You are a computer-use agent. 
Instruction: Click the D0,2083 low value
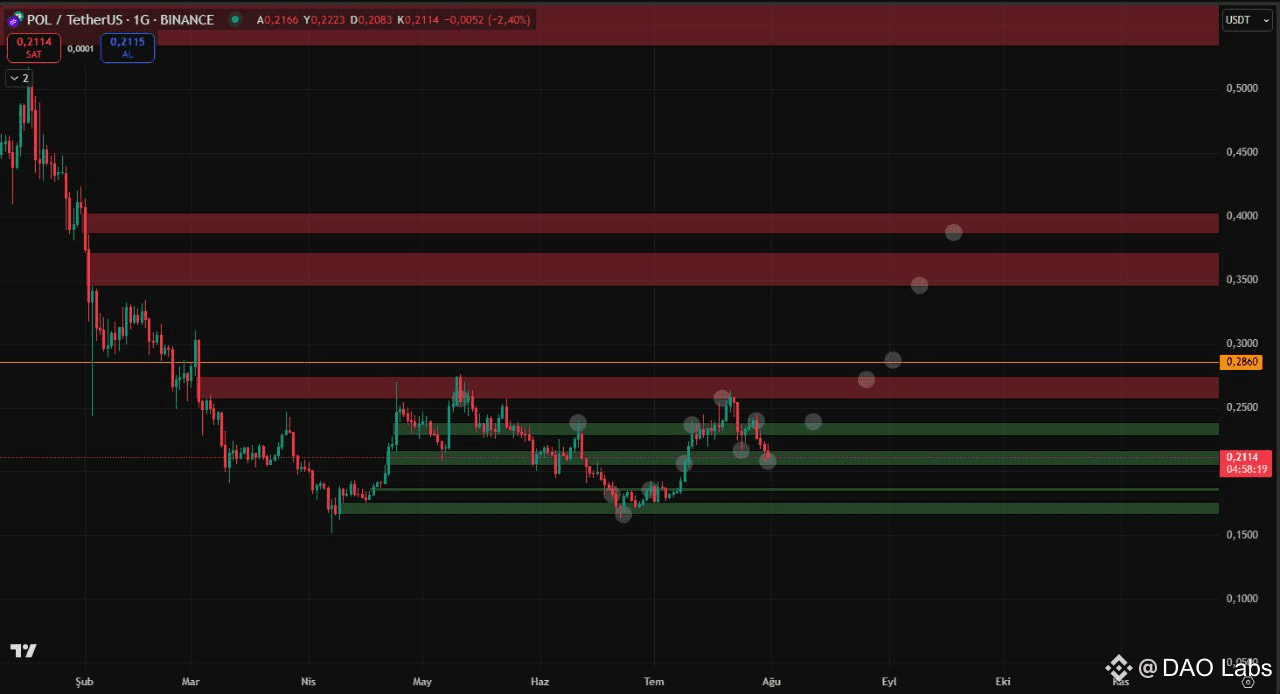(x=369, y=20)
